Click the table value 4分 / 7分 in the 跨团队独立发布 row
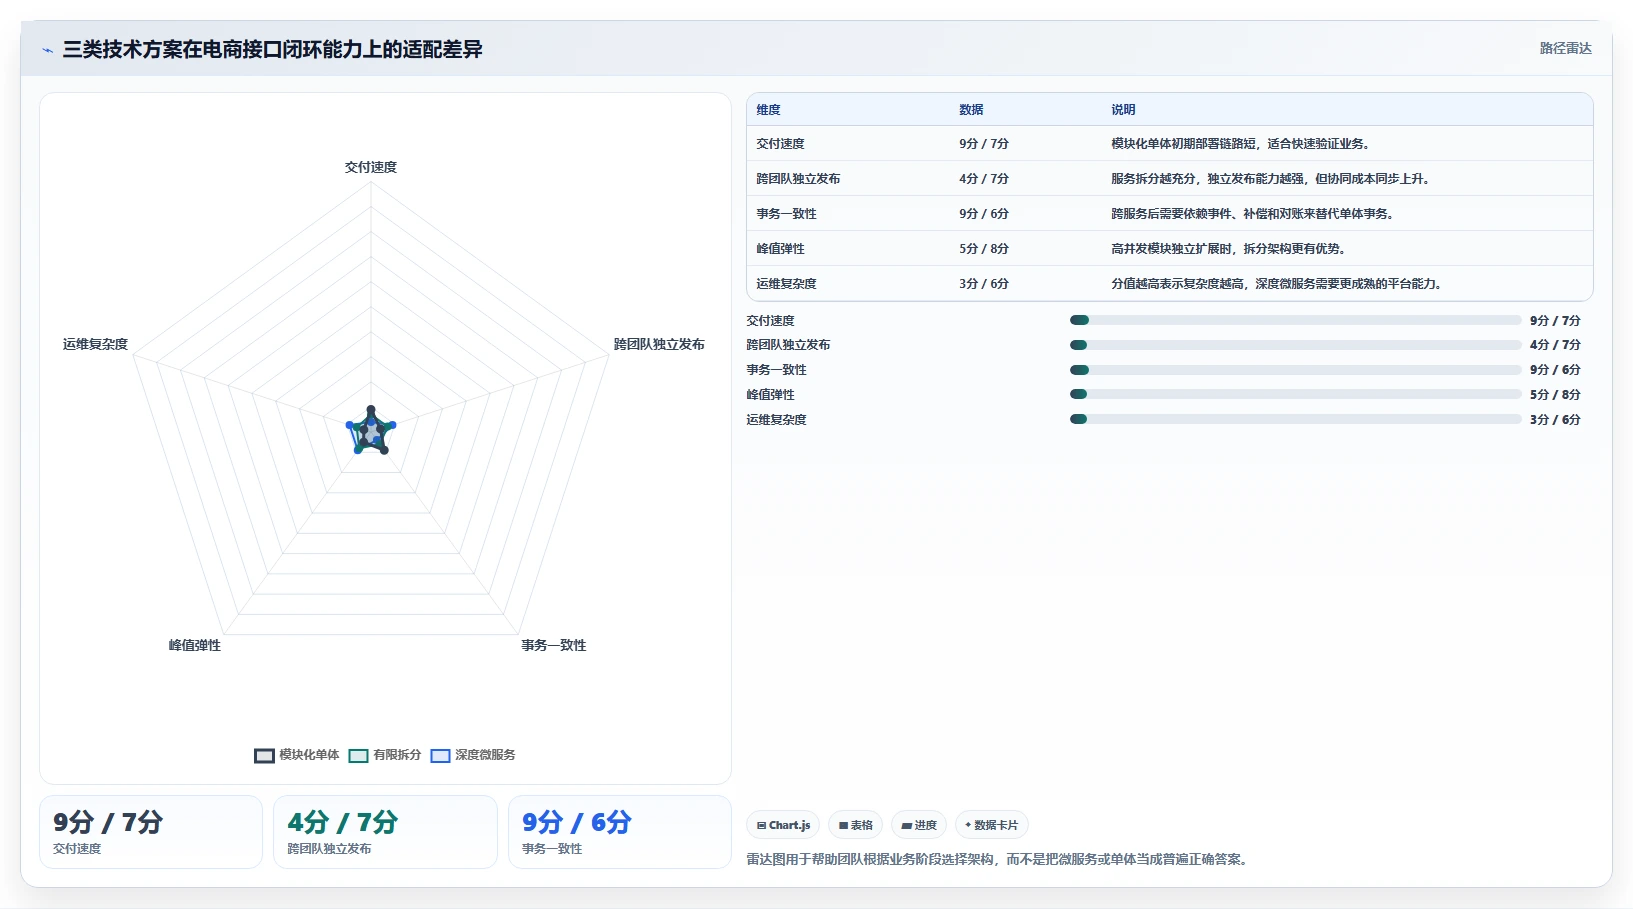The width and height of the screenshot is (1633, 909). tap(984, 179)
